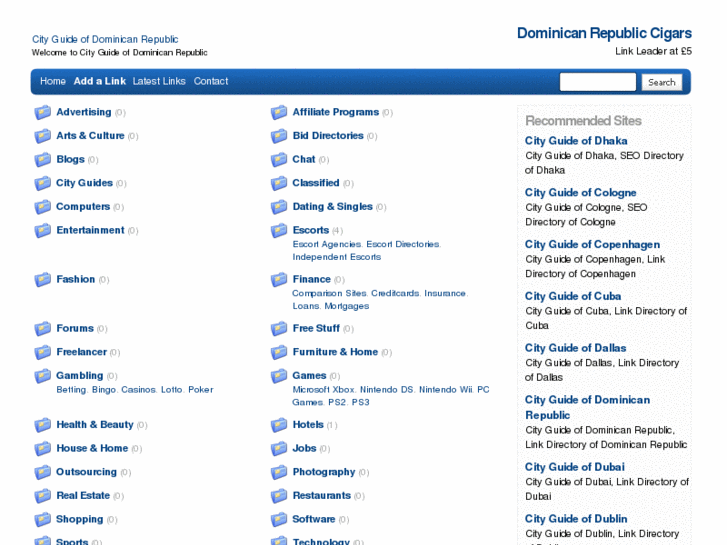Visit City Guide of Dhaka recommended site
Screen dimensions: 727x545
point(576,141)
